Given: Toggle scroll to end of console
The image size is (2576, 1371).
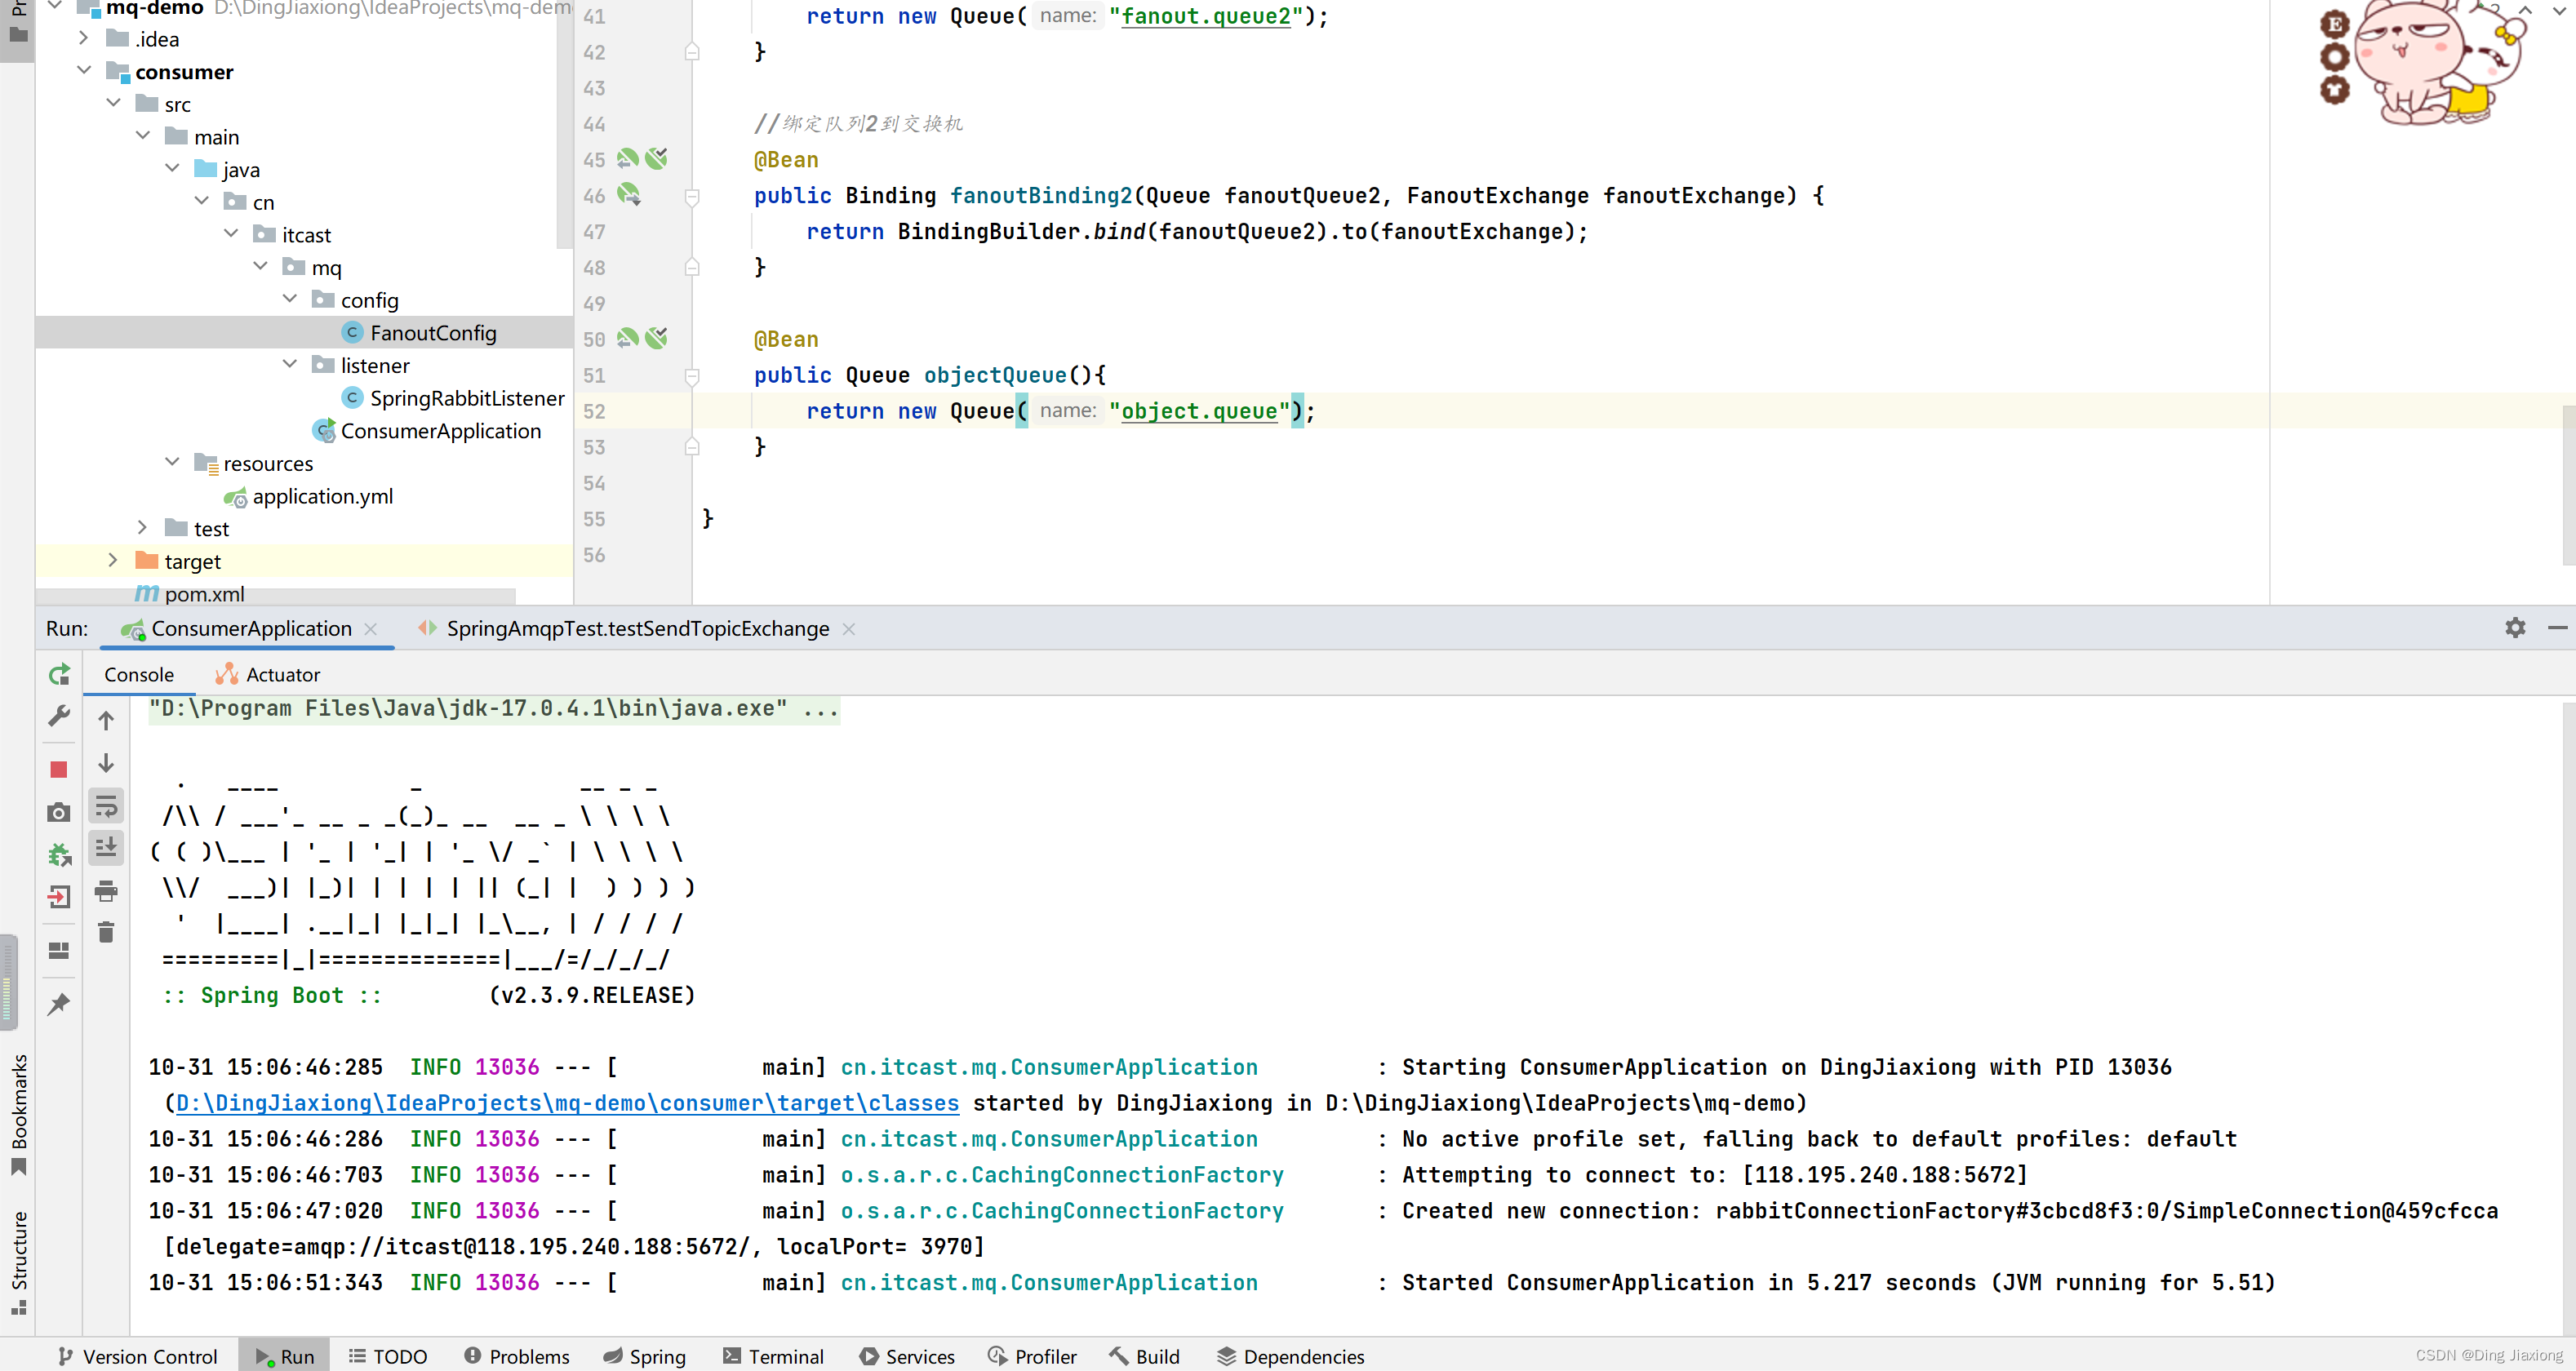Looking at the screenshot, I should point(106,848).
